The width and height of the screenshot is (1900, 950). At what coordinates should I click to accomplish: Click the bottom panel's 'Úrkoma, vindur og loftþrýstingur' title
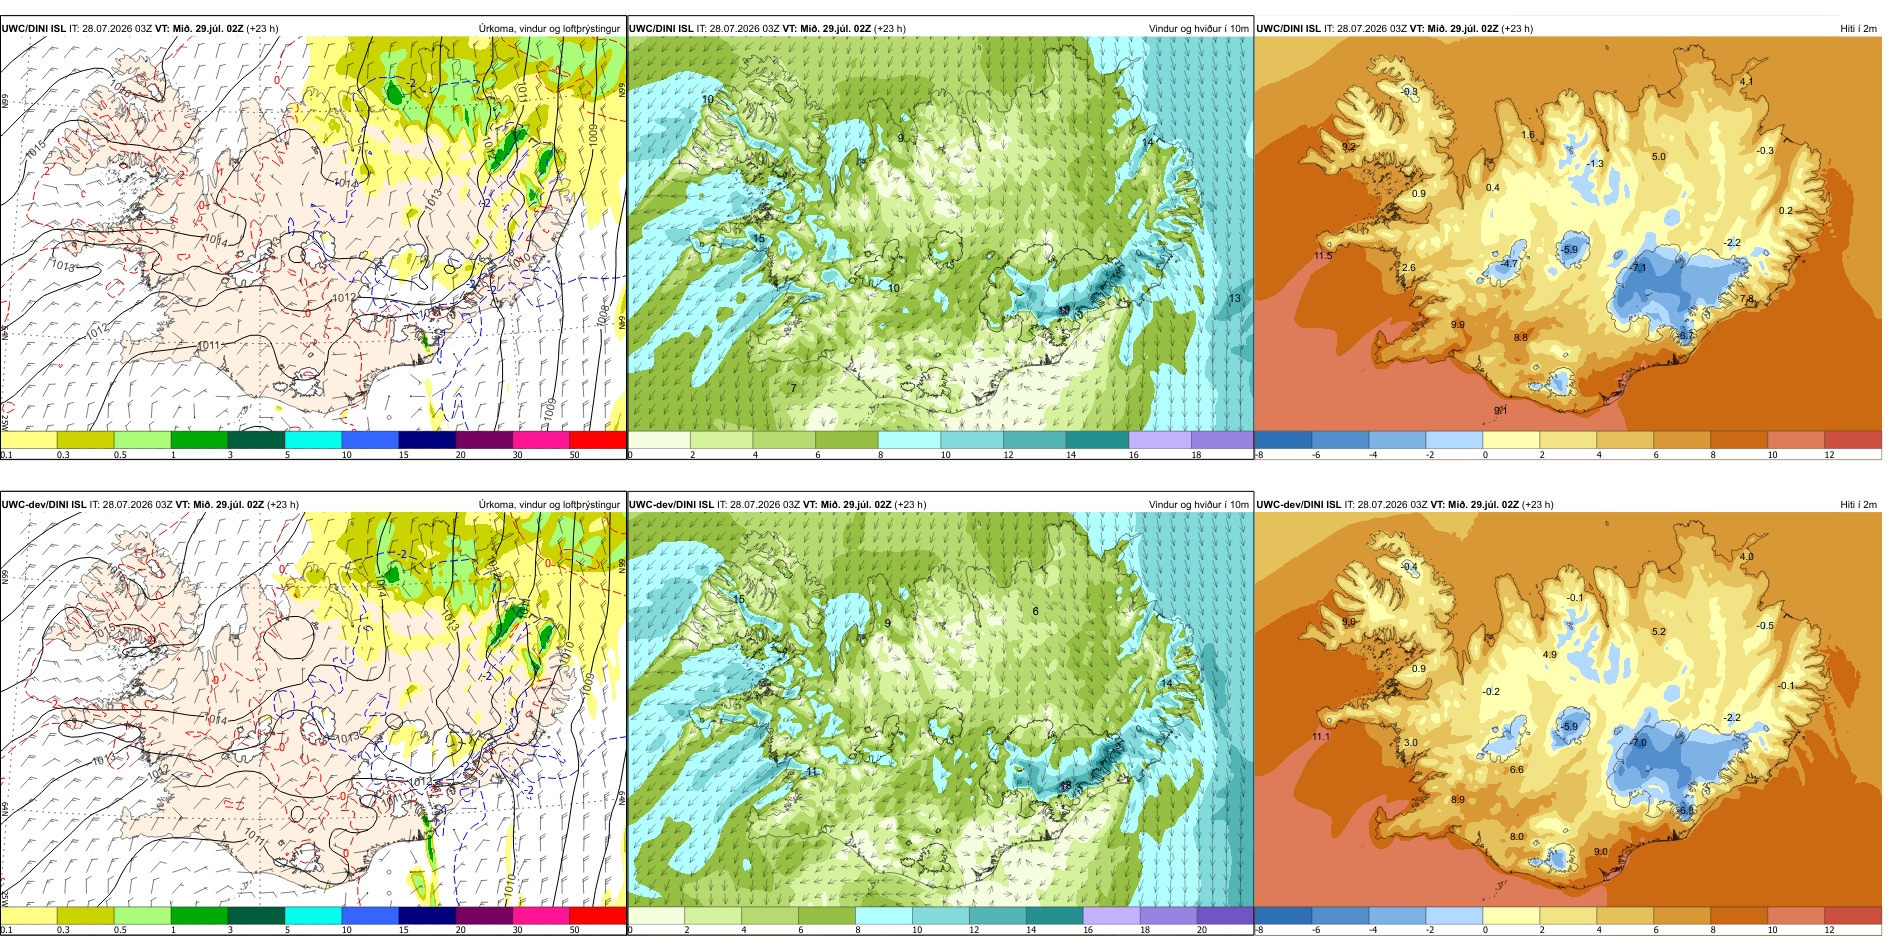click(549, 505)
